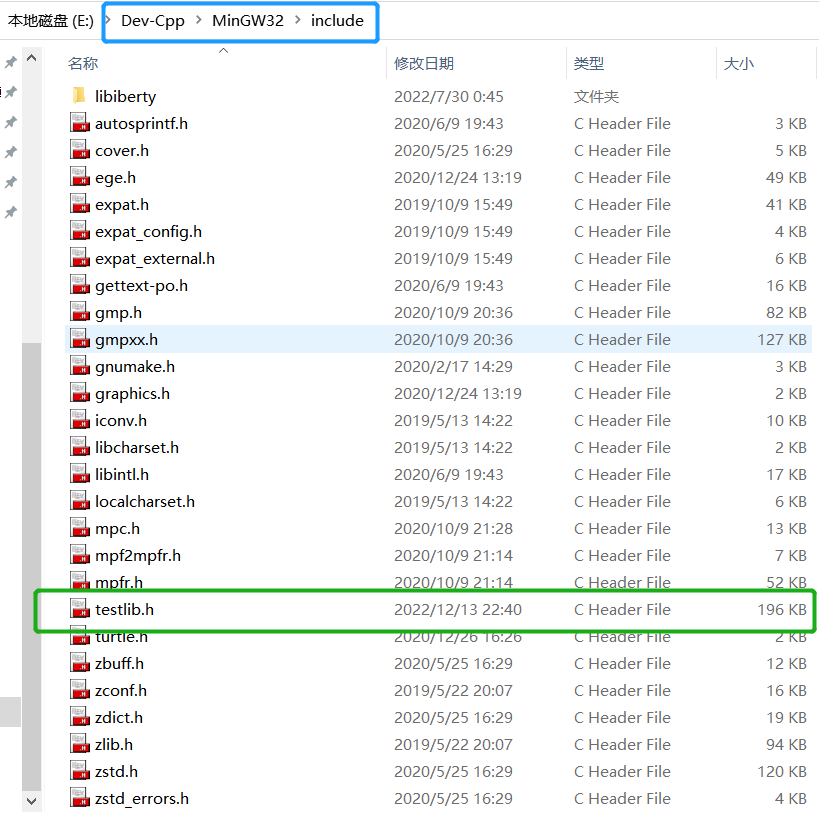Image resolution: width=819 pixels, height=828 pixels.
Task: Click C Header File type of zdict.h
Action: coord(622,717)
